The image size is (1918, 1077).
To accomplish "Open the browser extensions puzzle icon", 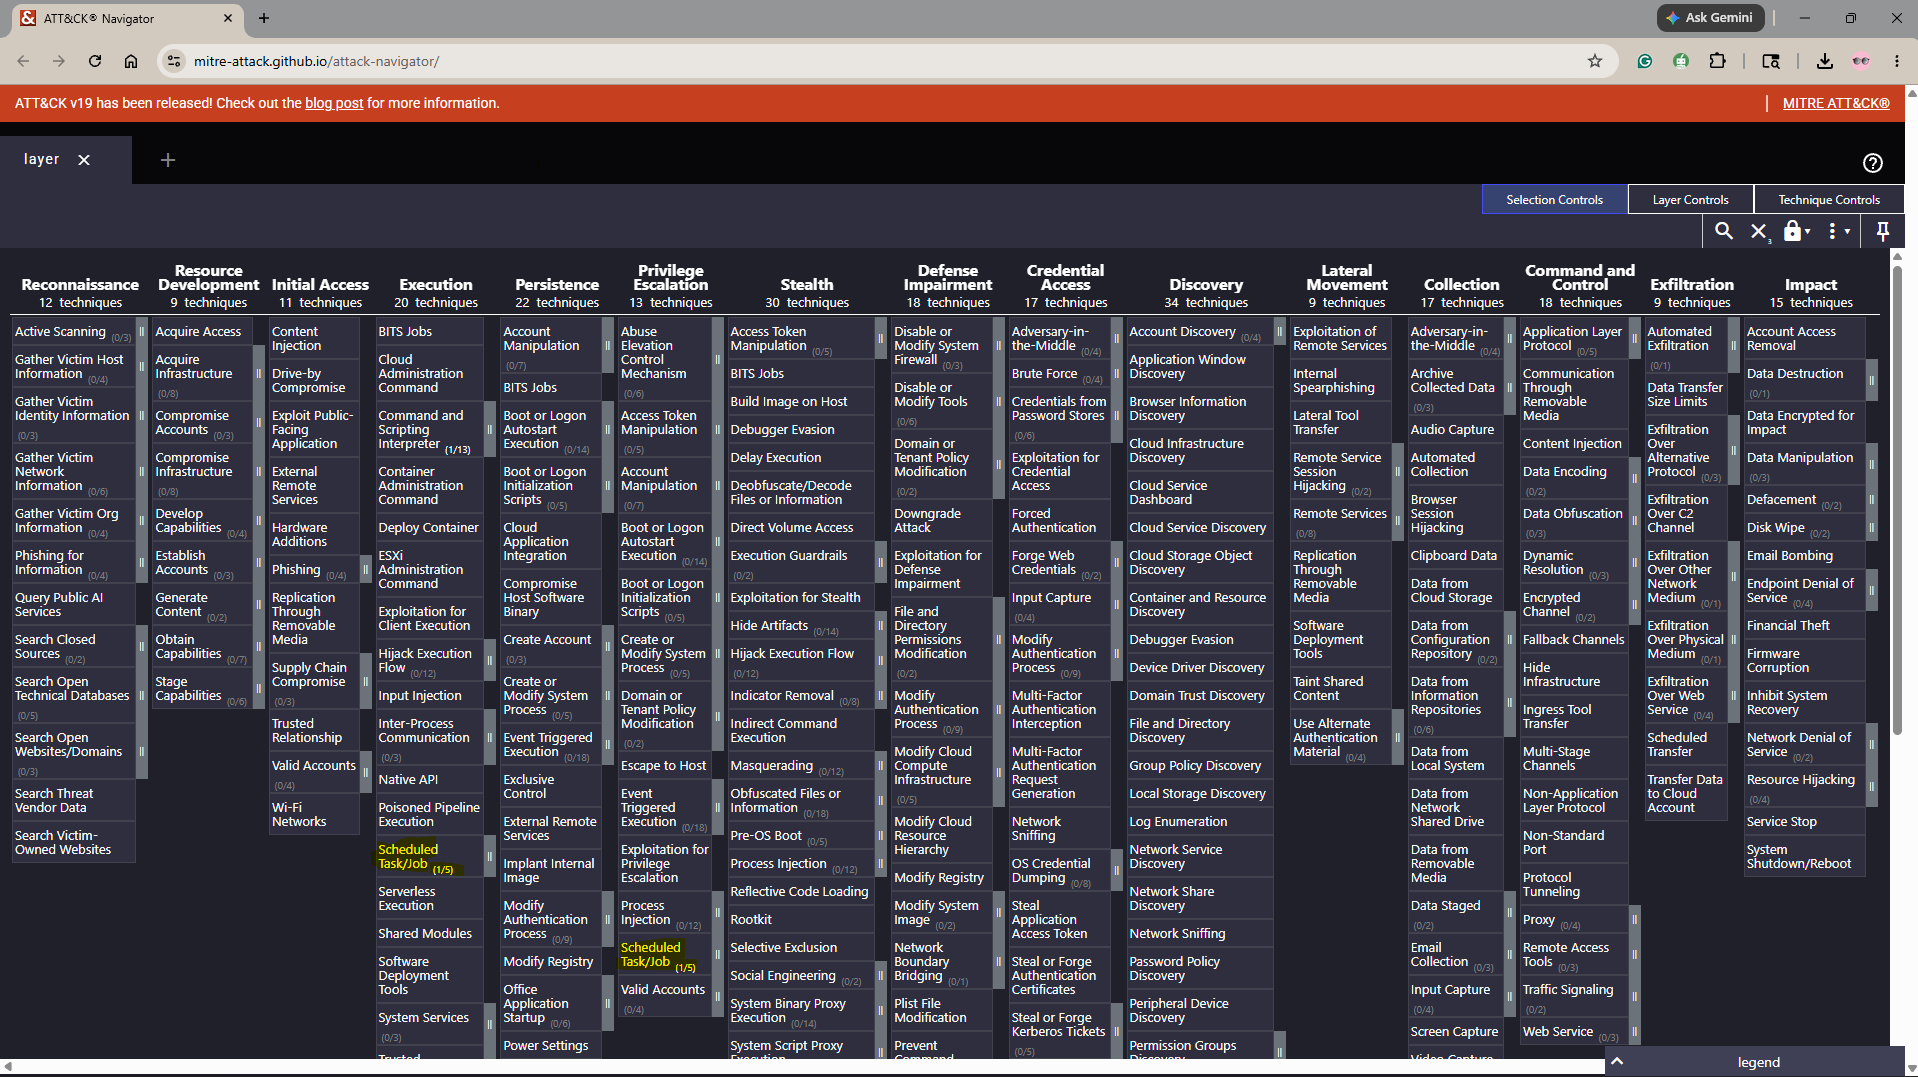I will 1717,61.
